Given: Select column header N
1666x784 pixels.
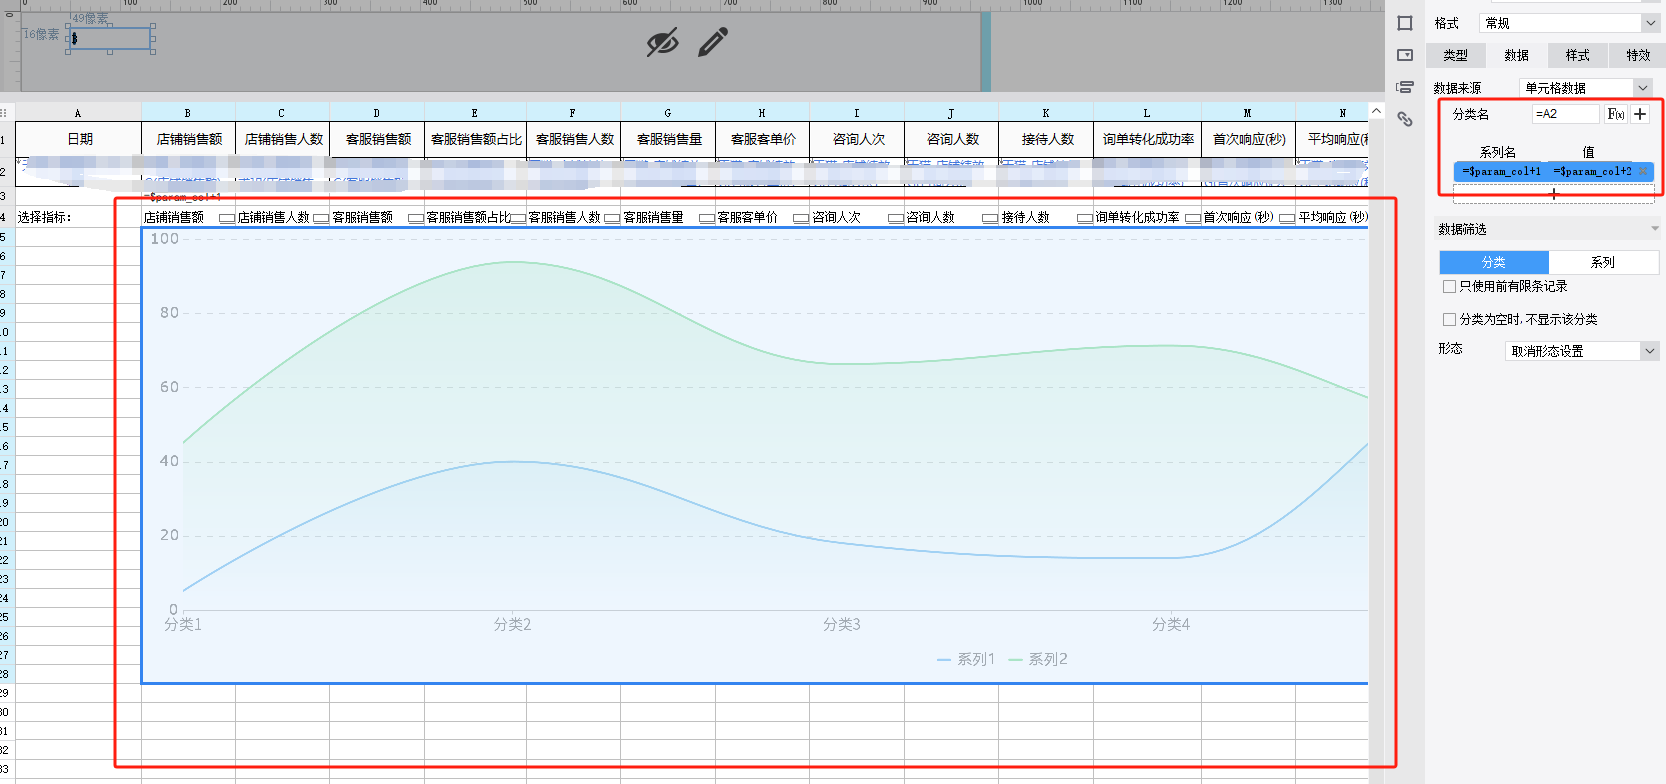Looking at the screenshot, I should [x=1332, y=113].
